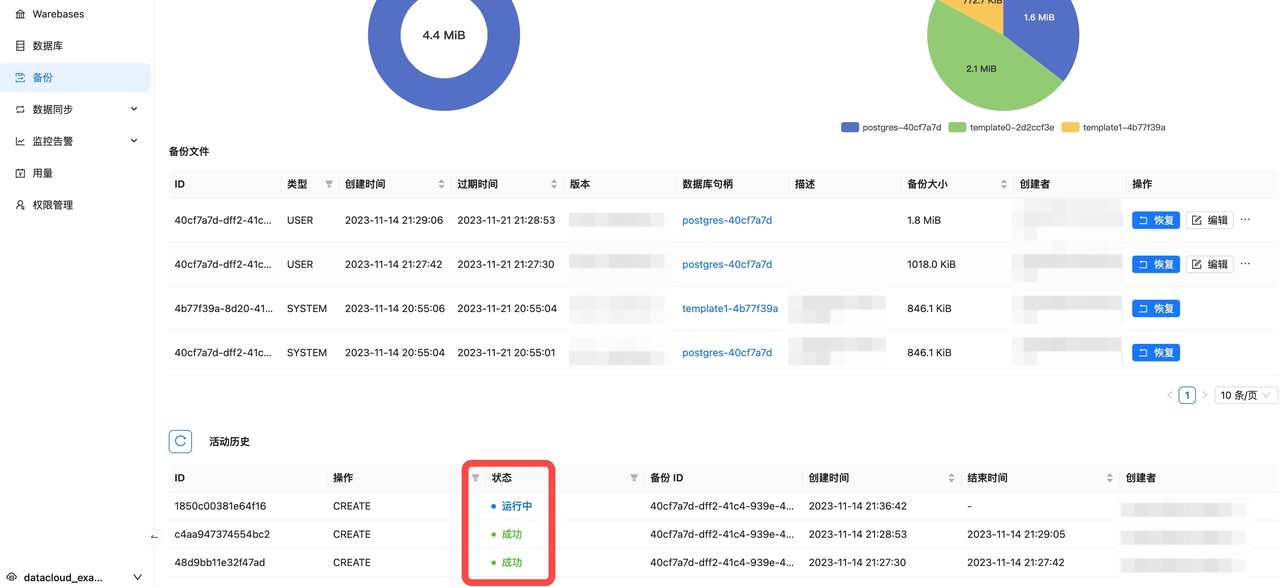The image size is (1280, 587).
Task: Sort backup files by 备份大小
Action: click(1003, 184)
